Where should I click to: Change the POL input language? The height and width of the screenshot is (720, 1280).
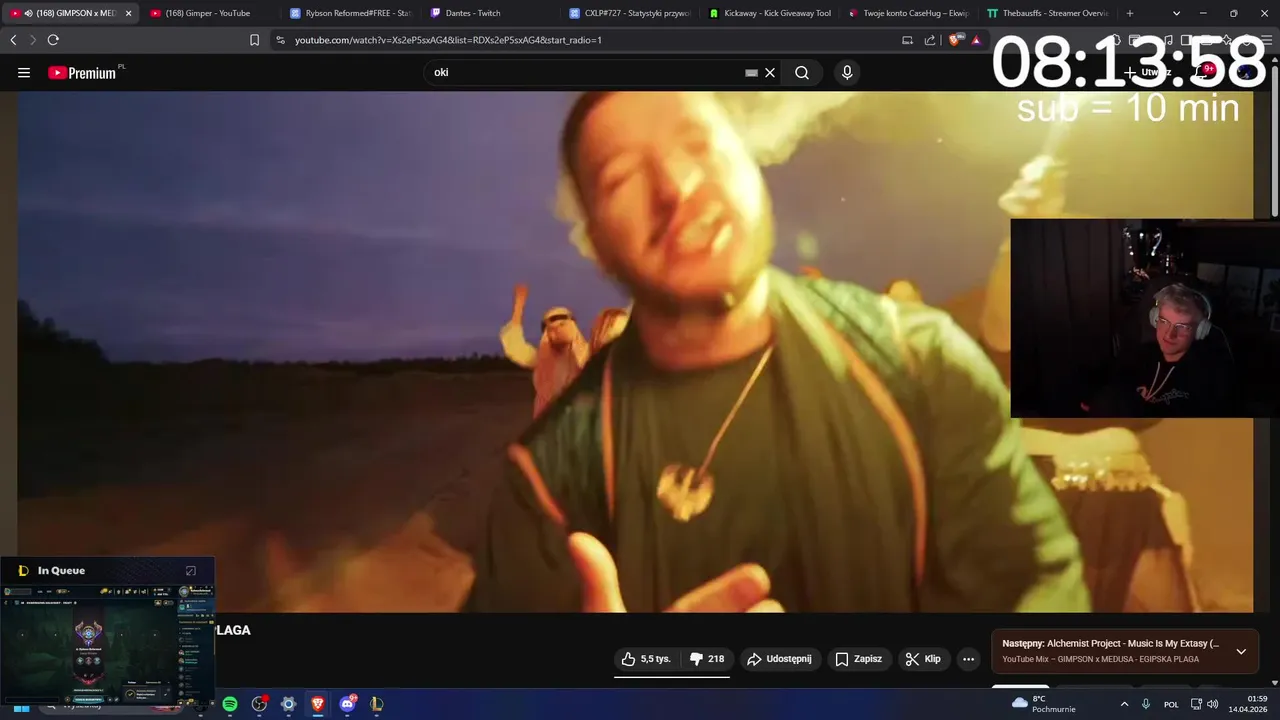click(1171, 704)
